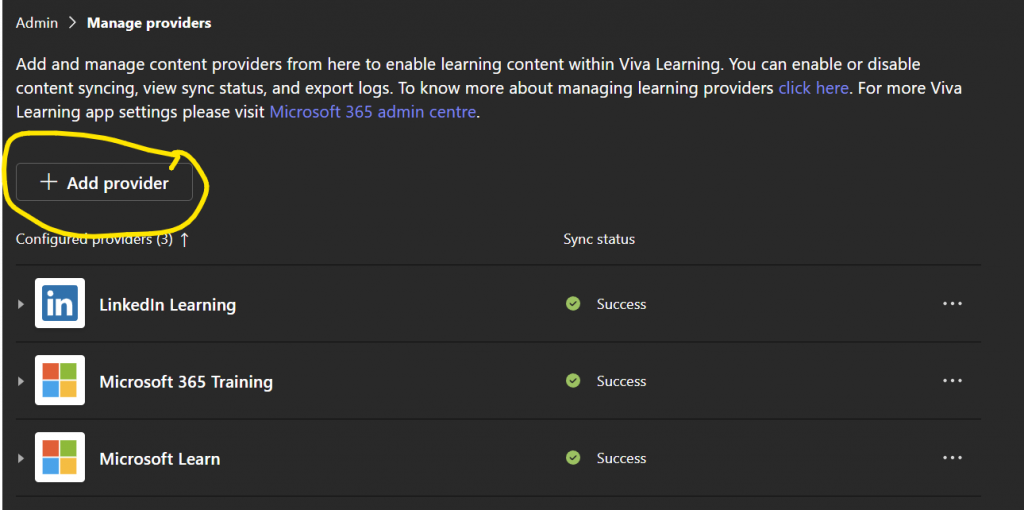Click Microsoft 365 Training's green success checkmark
The width and height of the screenshot is (1024, 510).
click(x=573, y=381)
